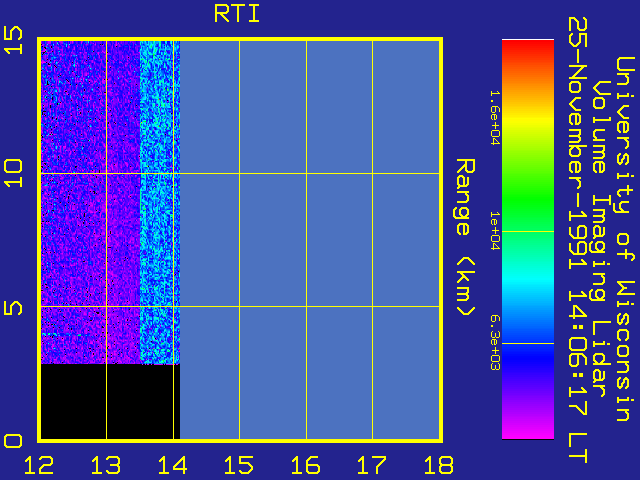Click the 25-November-1991 14:06:17 LT timestamp
Screen dimensions: 640x480
point(578,240)
